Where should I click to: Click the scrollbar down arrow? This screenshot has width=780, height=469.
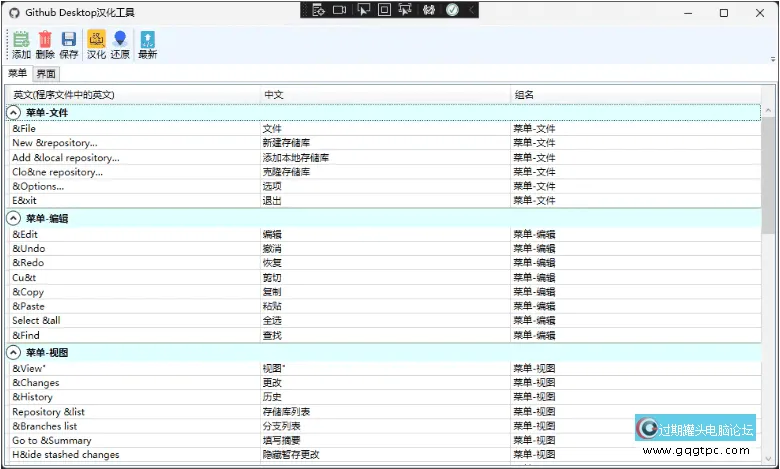click(768, 459)
